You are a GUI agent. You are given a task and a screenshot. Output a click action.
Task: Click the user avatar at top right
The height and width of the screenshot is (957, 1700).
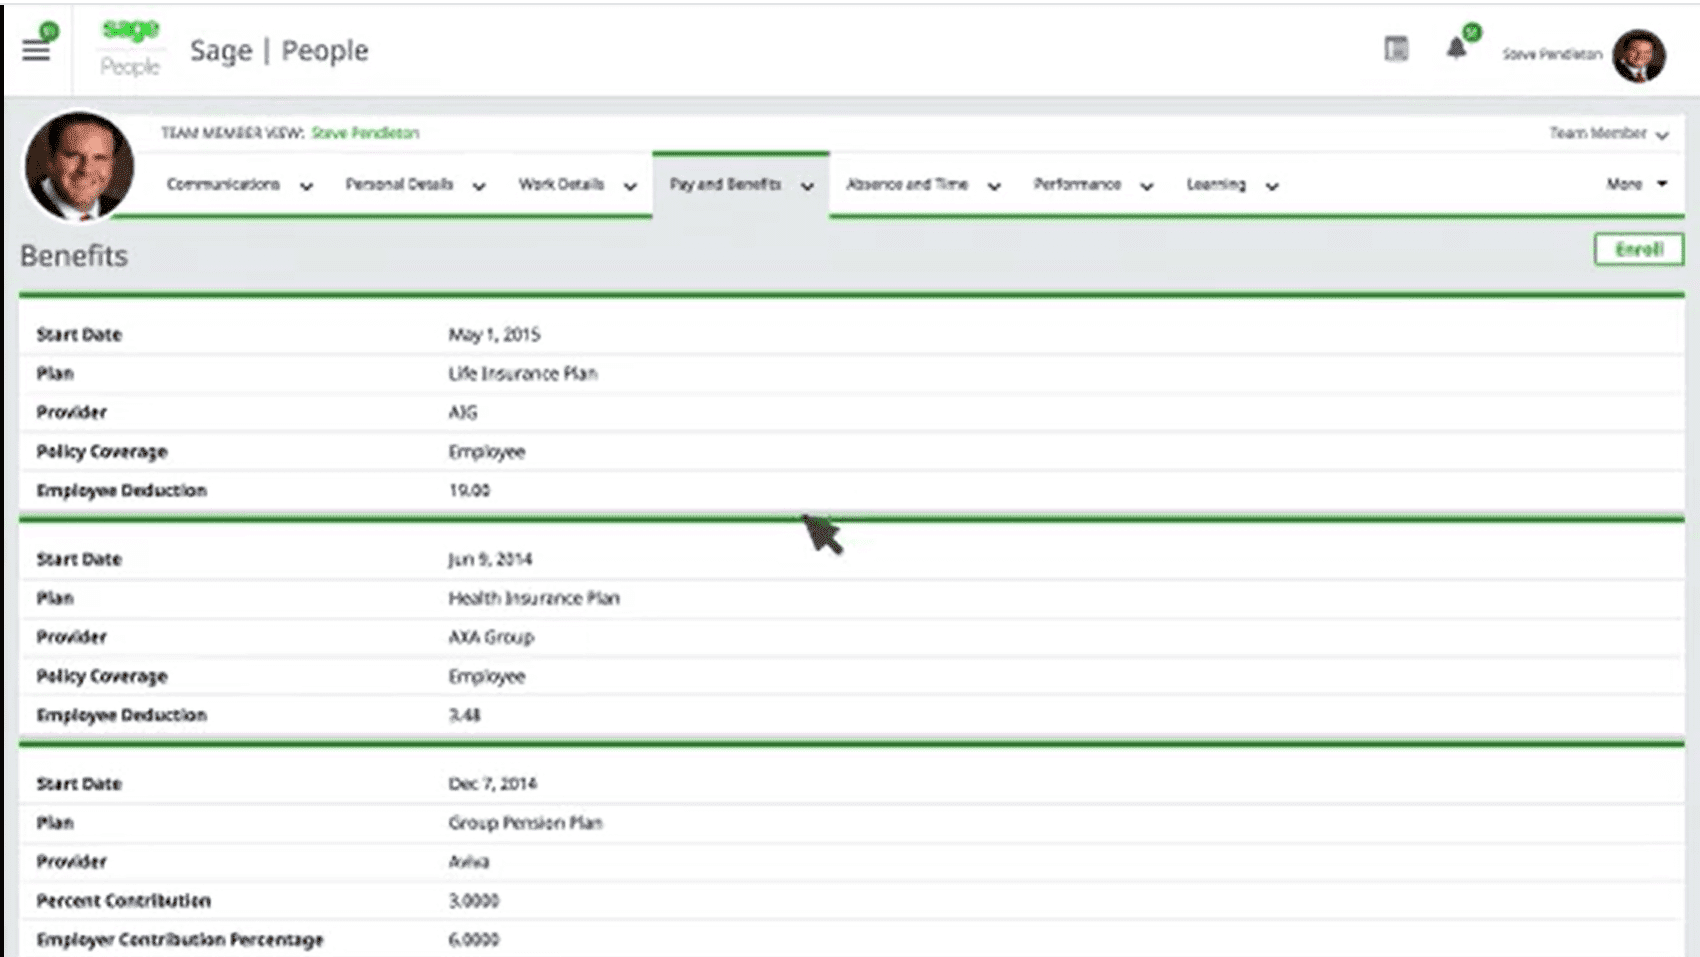(1638, 55)
